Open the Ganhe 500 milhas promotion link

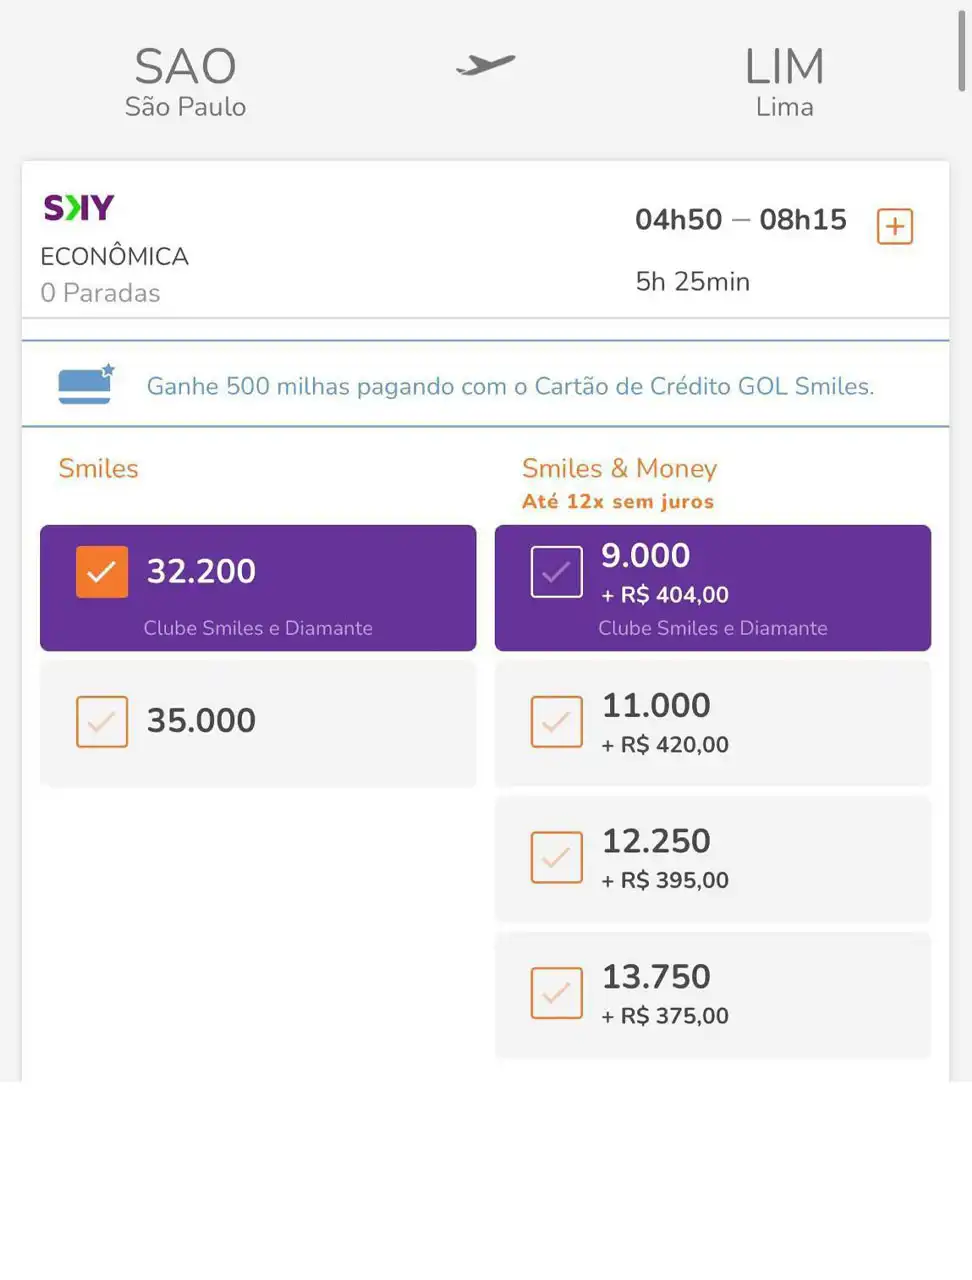[510, 386]
